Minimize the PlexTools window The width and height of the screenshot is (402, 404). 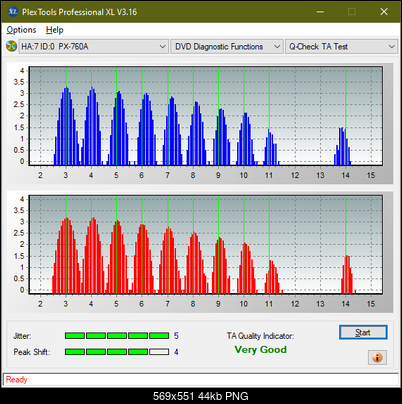pyautogui.click(x=320, y=12)
